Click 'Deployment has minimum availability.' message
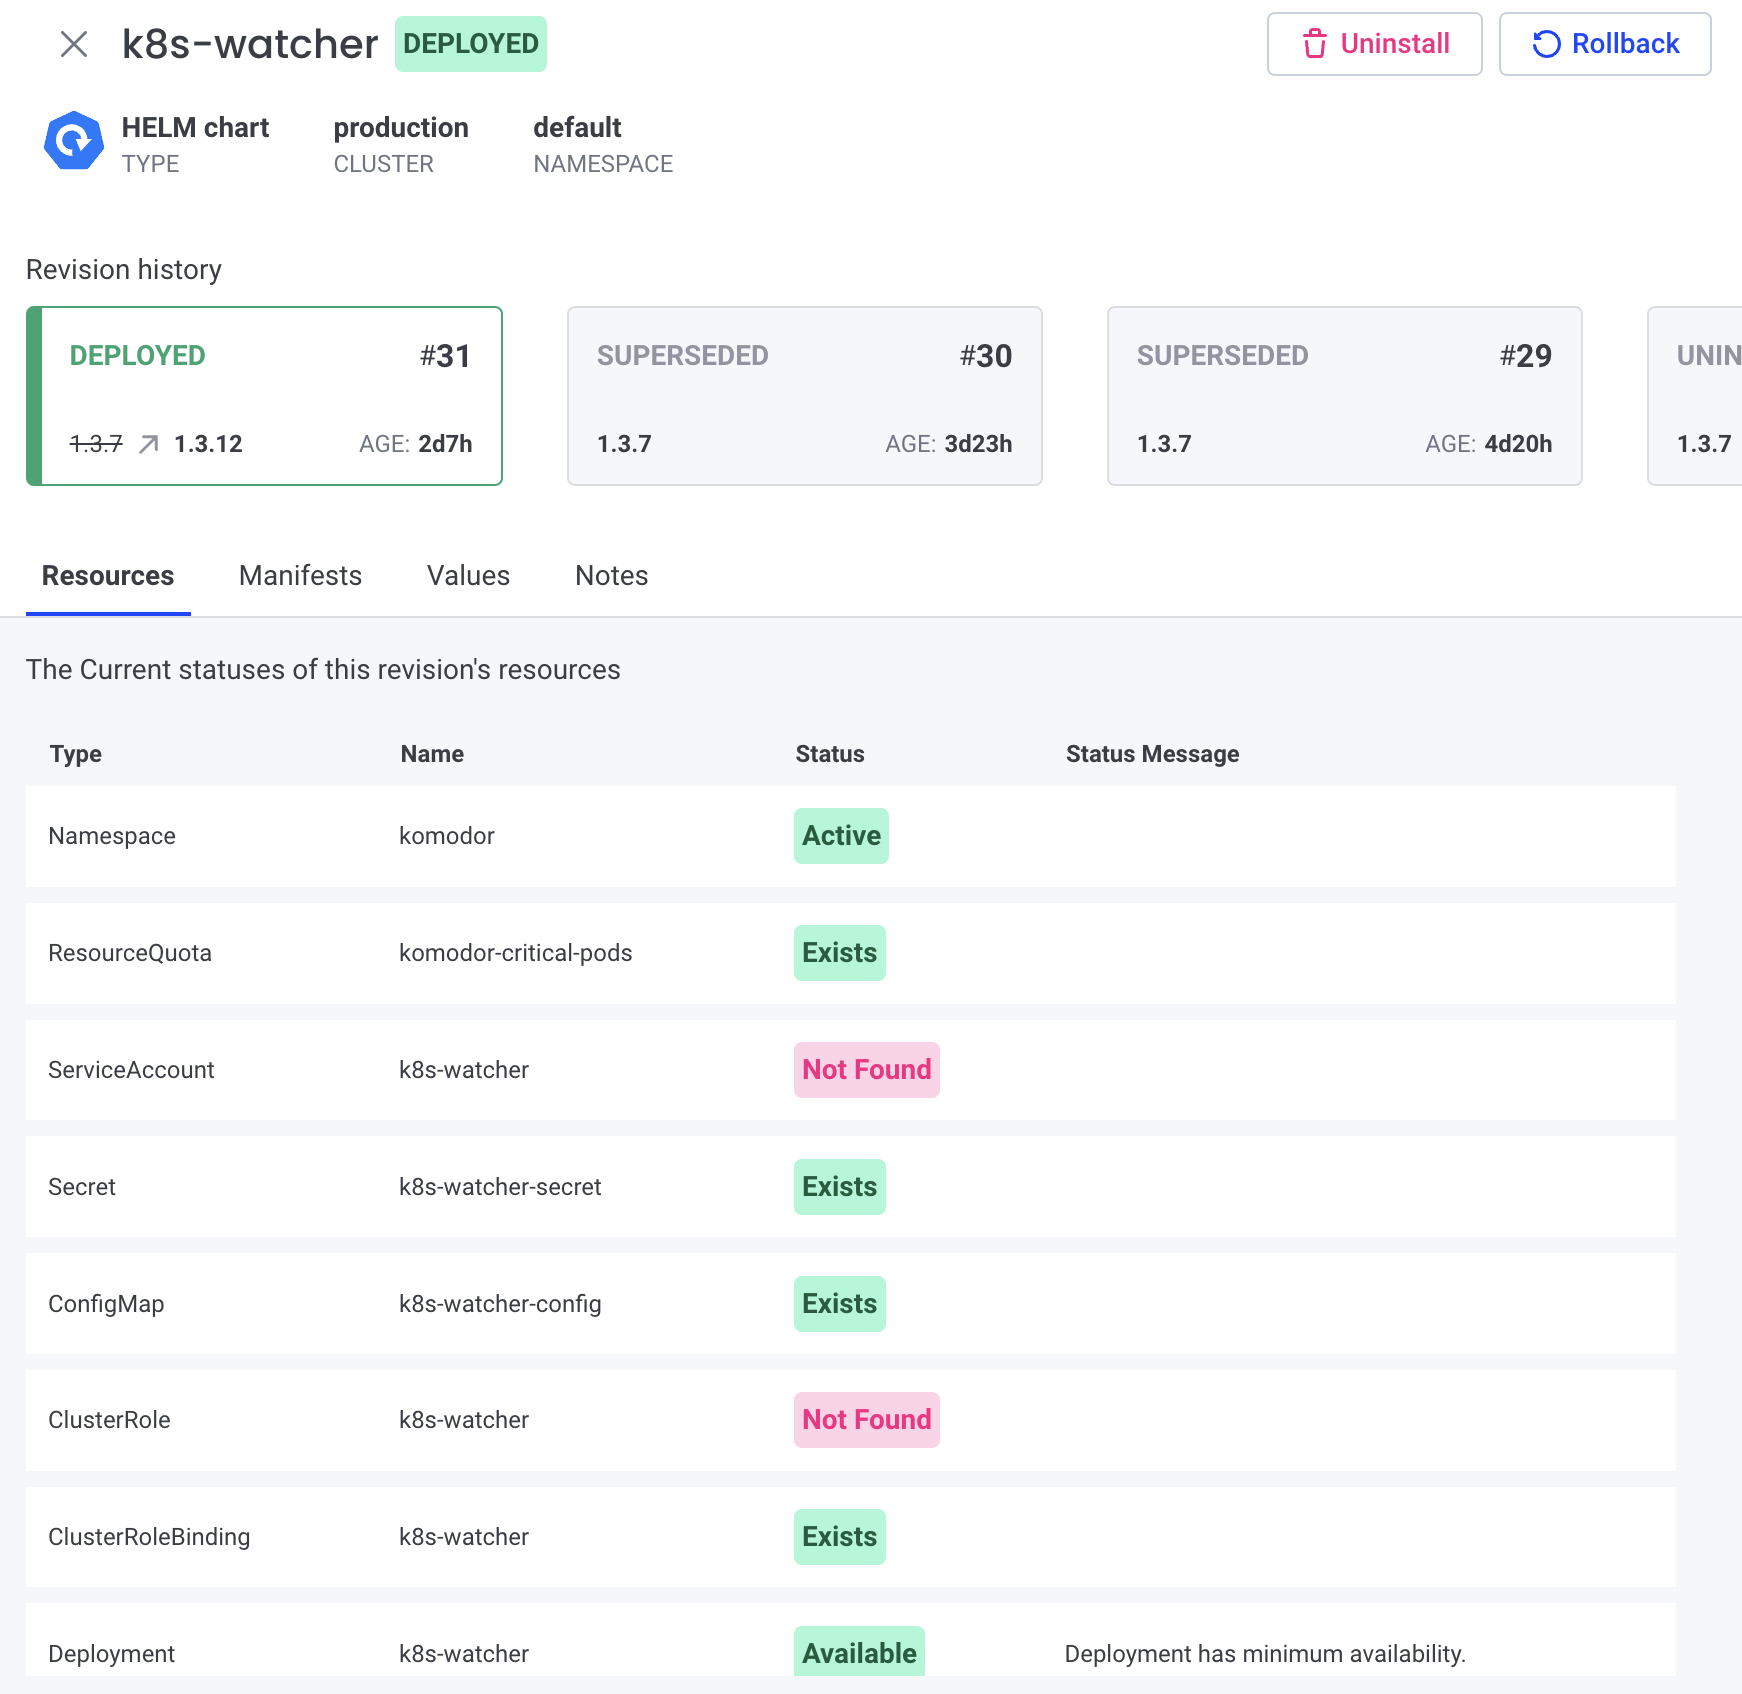 [1265, 1654]
